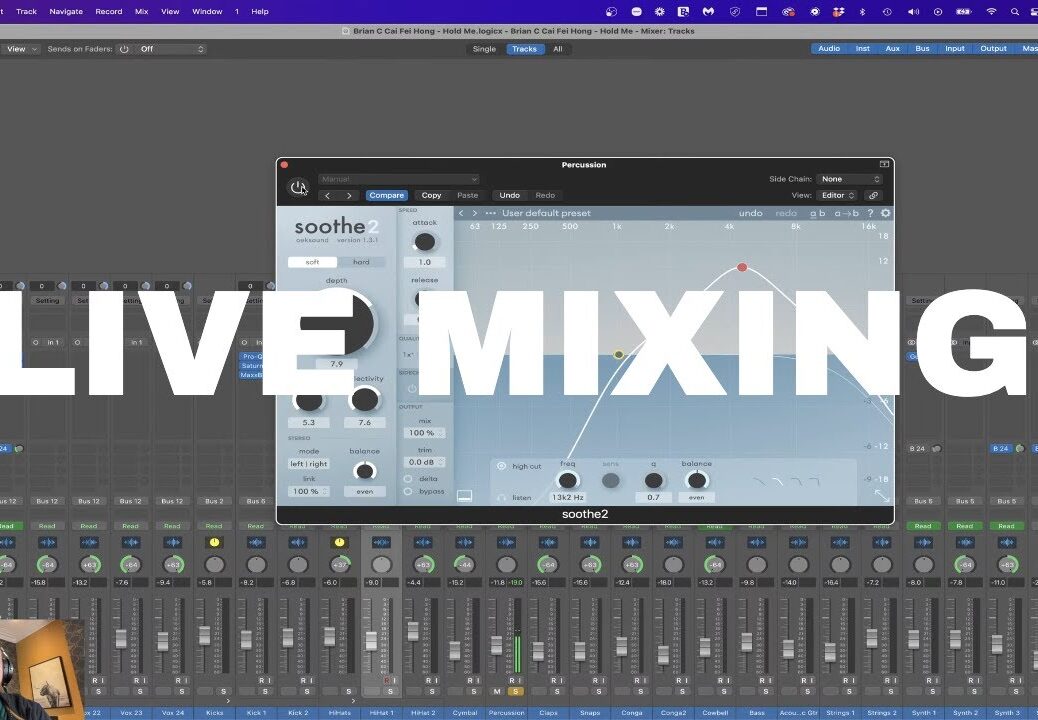Select the first high-cut slope shape

(760, 482)
